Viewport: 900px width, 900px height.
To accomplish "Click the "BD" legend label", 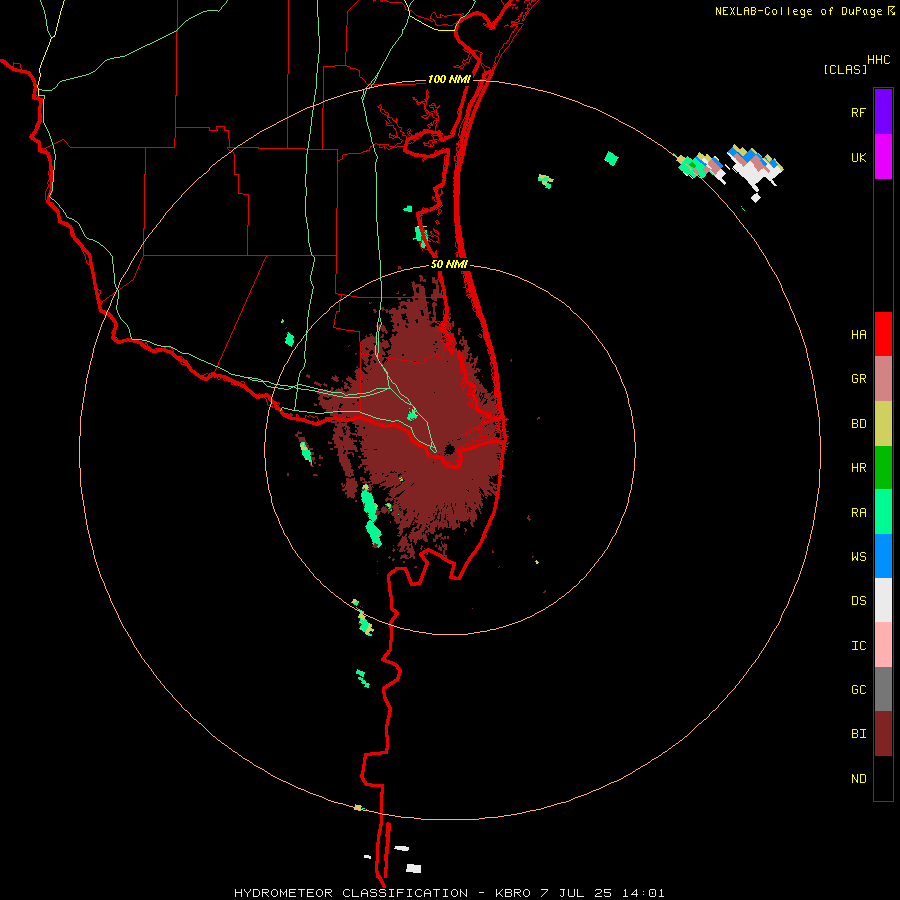I will (858, 424).
